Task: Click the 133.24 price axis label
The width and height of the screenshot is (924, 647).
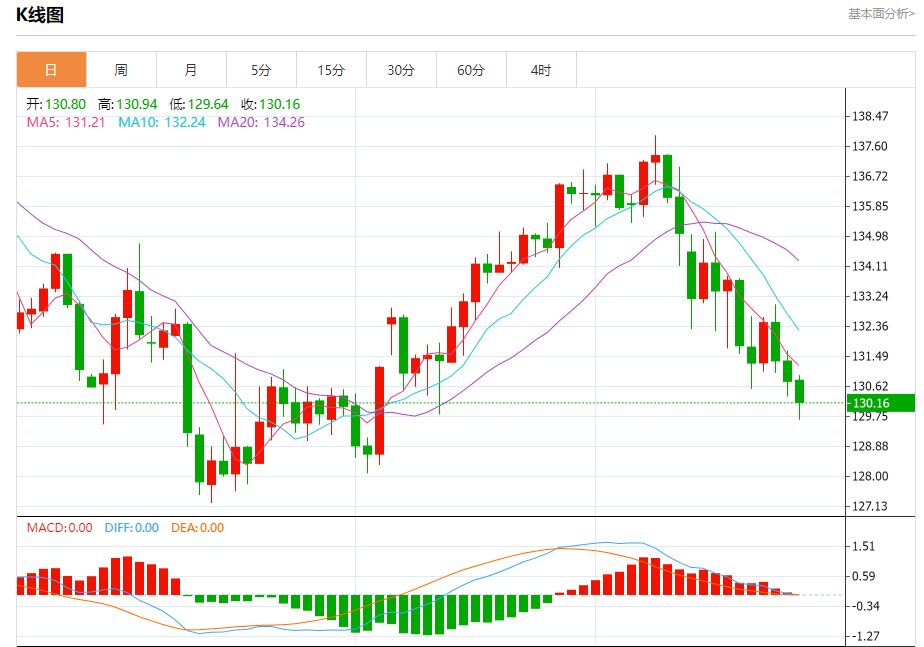Action: 870,296
